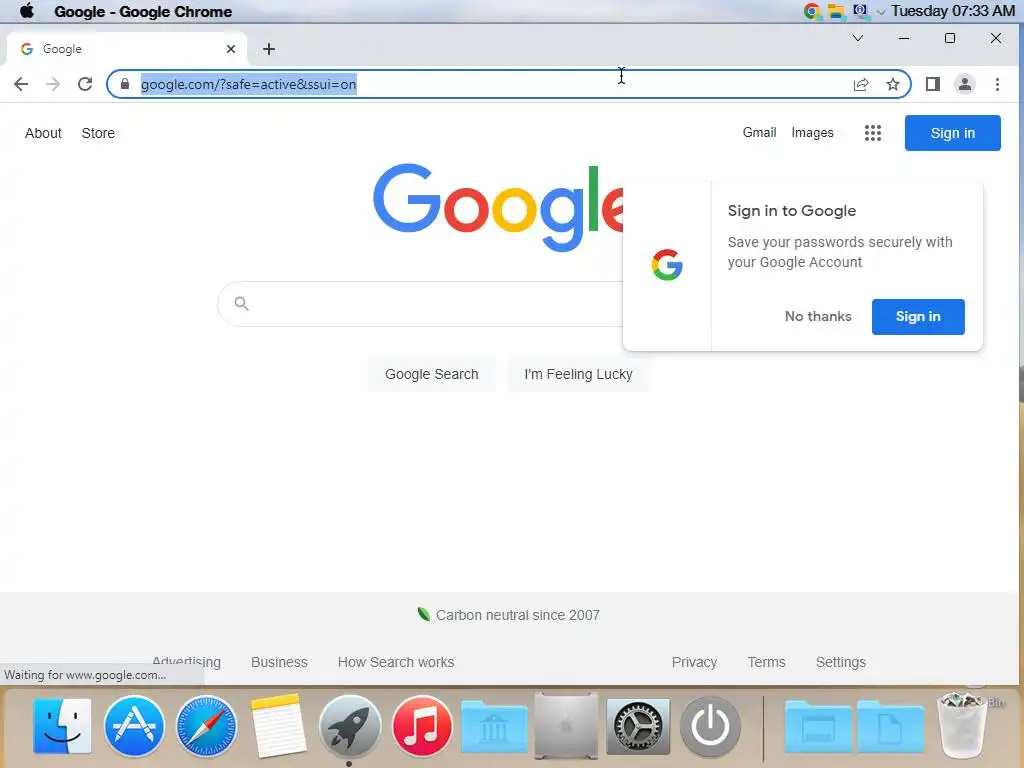1024x768 pixels.
Task: Open the Chrome profile avatar menu
Action: coord(965,84)
